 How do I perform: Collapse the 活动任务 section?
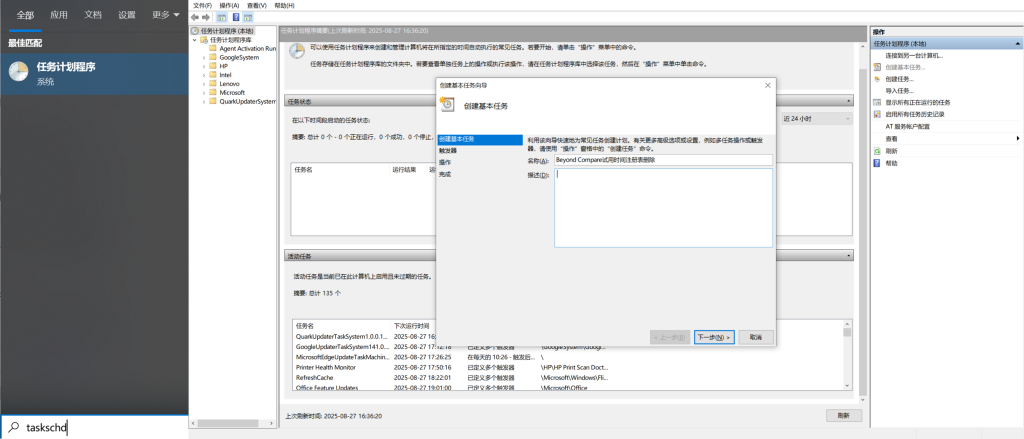849,256
